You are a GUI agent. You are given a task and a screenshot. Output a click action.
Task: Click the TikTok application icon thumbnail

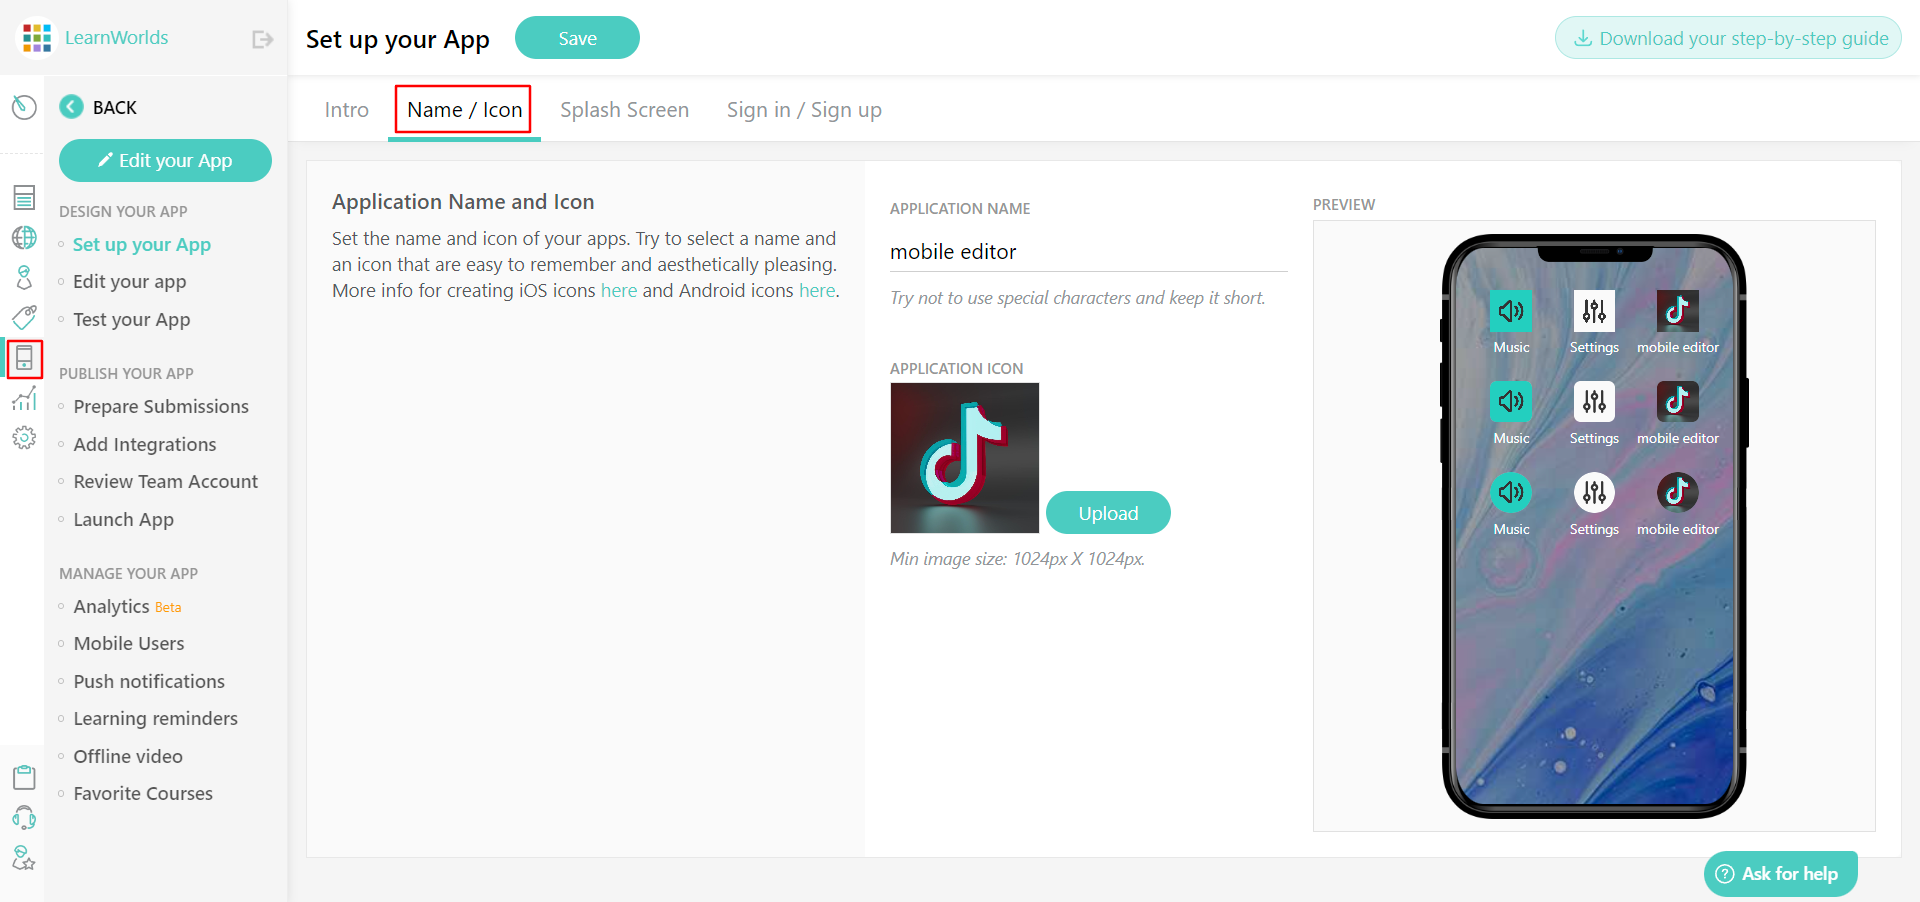964,458
